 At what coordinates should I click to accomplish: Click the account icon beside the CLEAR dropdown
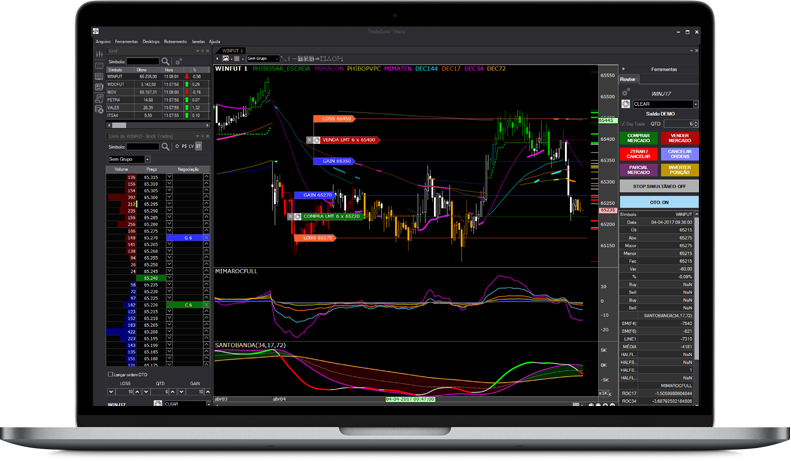[626, 103]
